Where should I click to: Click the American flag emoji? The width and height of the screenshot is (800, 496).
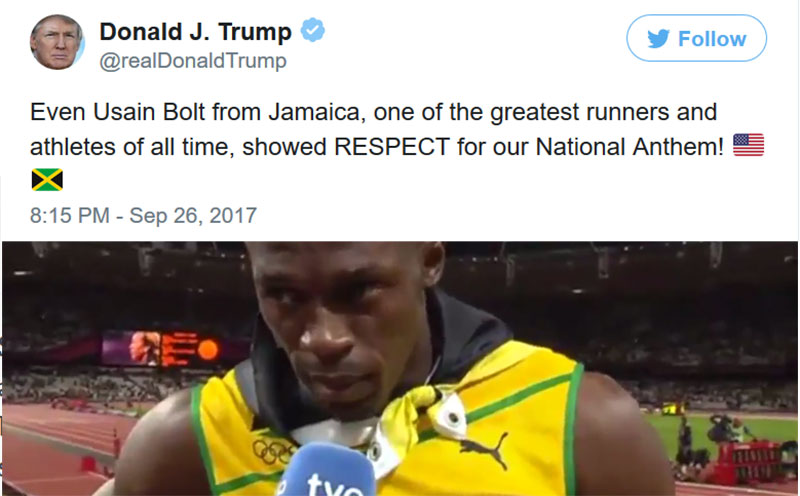pos(748,145)
